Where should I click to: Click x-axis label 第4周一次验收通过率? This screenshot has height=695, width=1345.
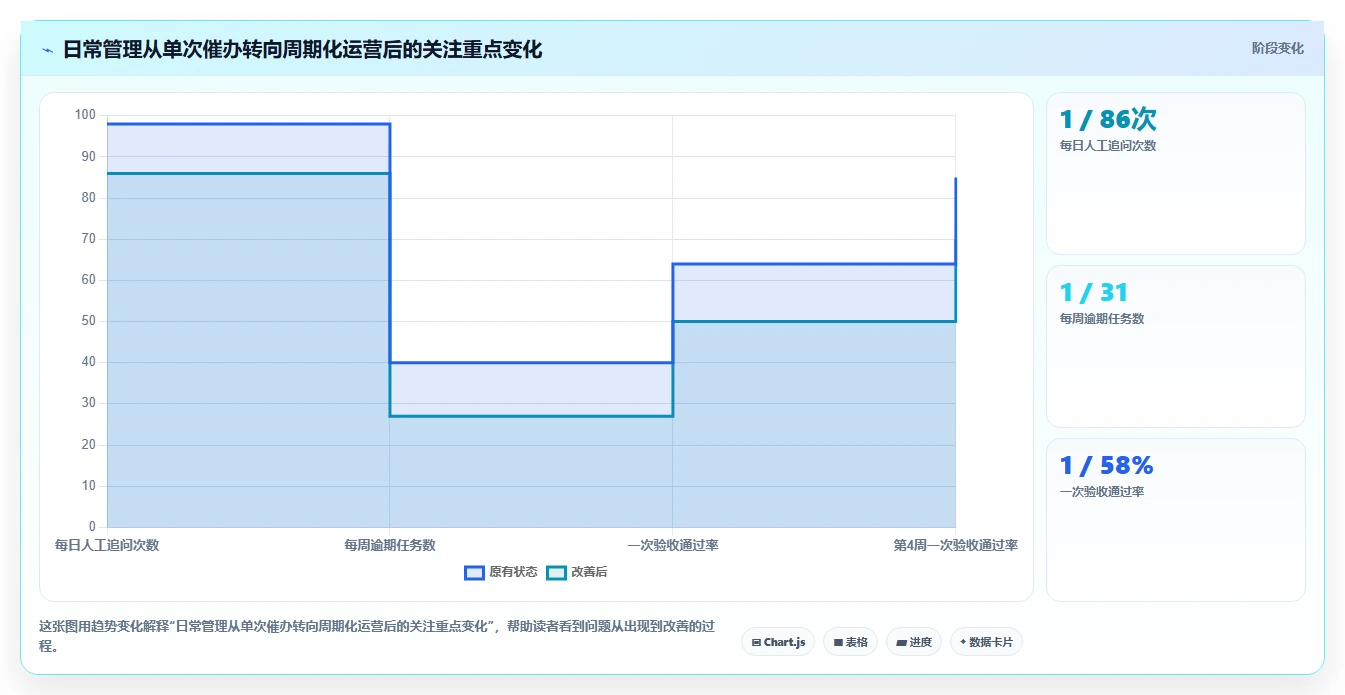tap(956, 545)
